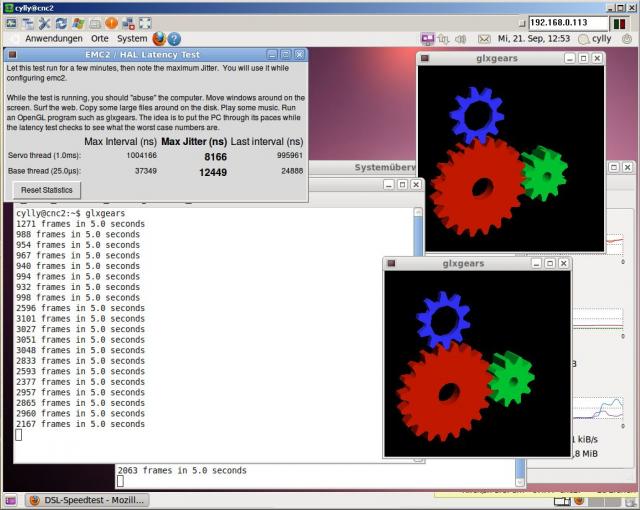
Task: Click the purple display applet in panel
Action: (x=427, y=39)
